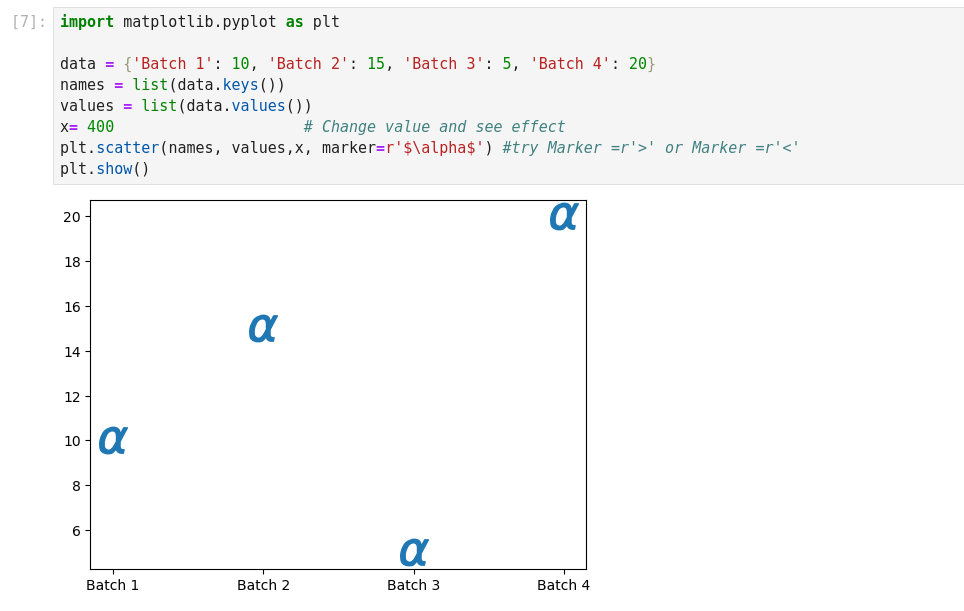This screenshot has height=611, width=964.
Task: Click the word scatter in plt.scatter
Action: (x=127, y=148)
